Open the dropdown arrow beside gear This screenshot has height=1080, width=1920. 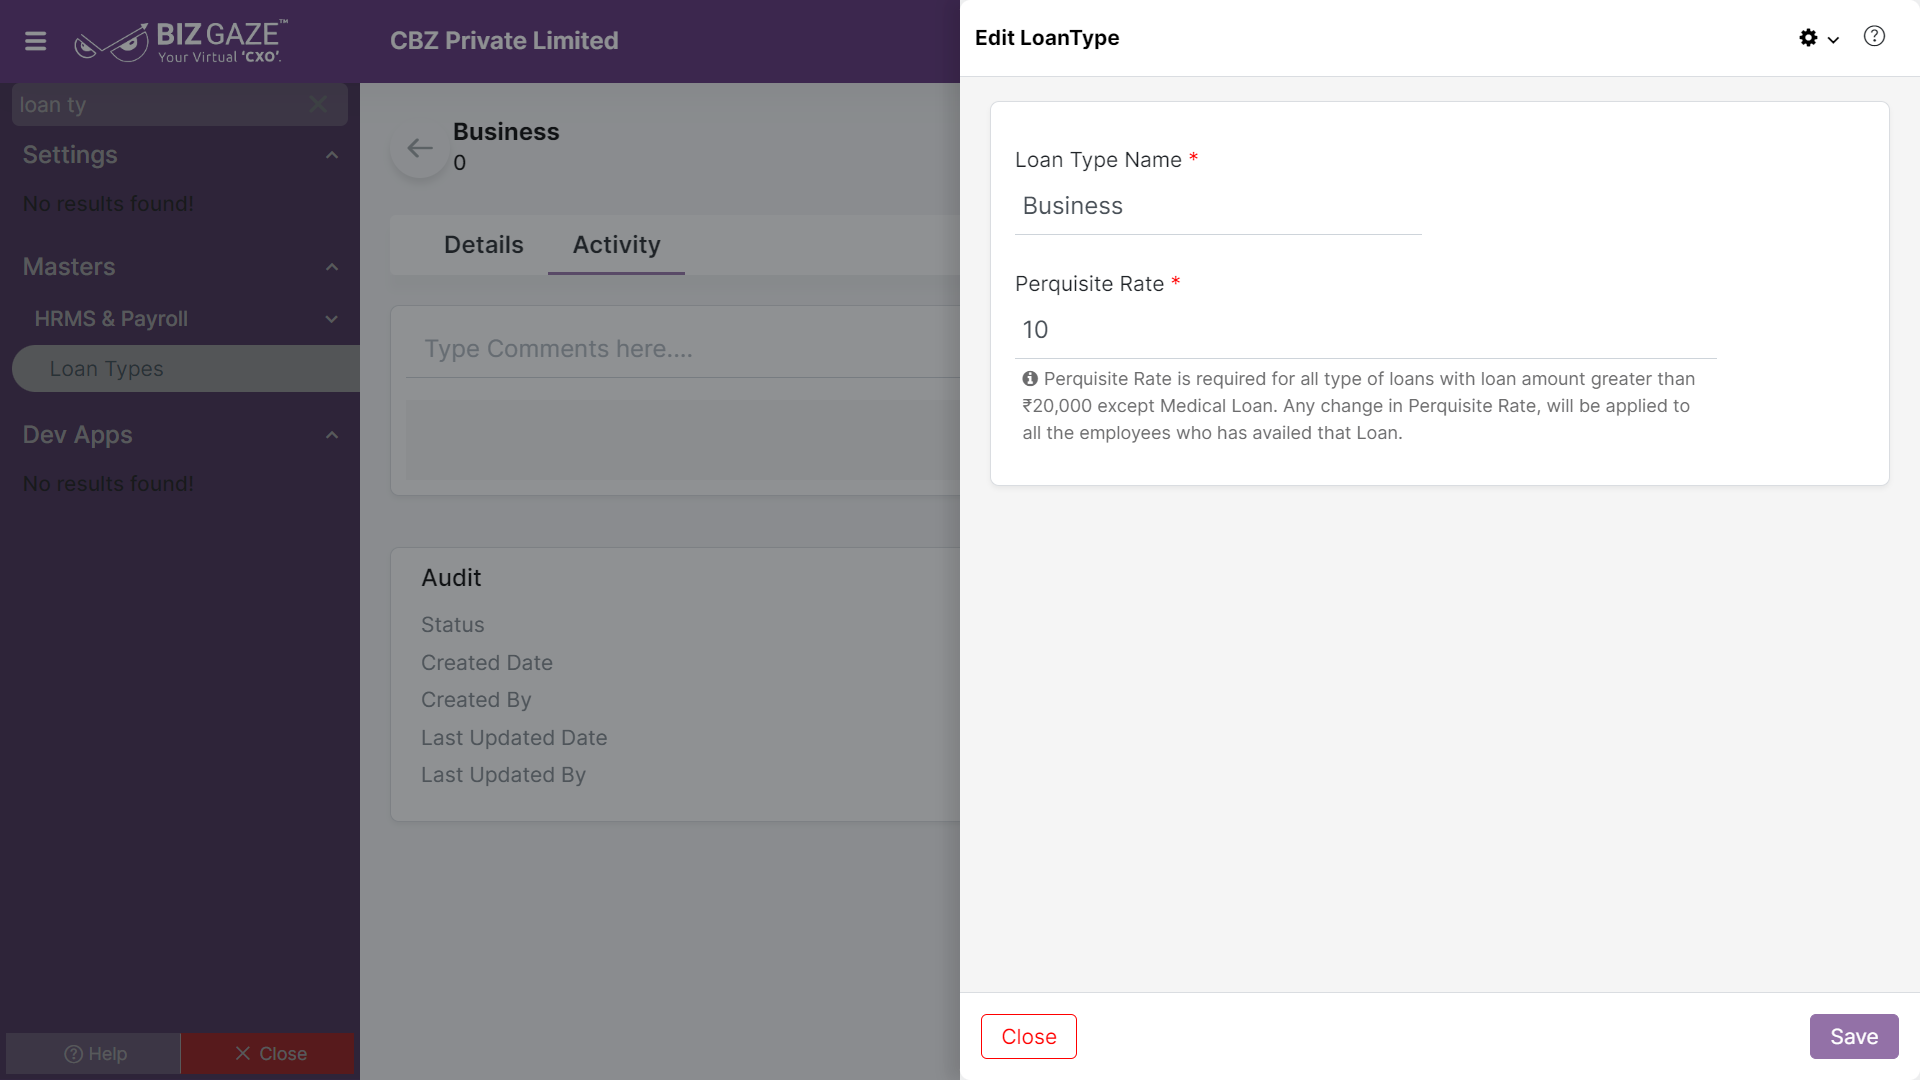coord(1833,40)
